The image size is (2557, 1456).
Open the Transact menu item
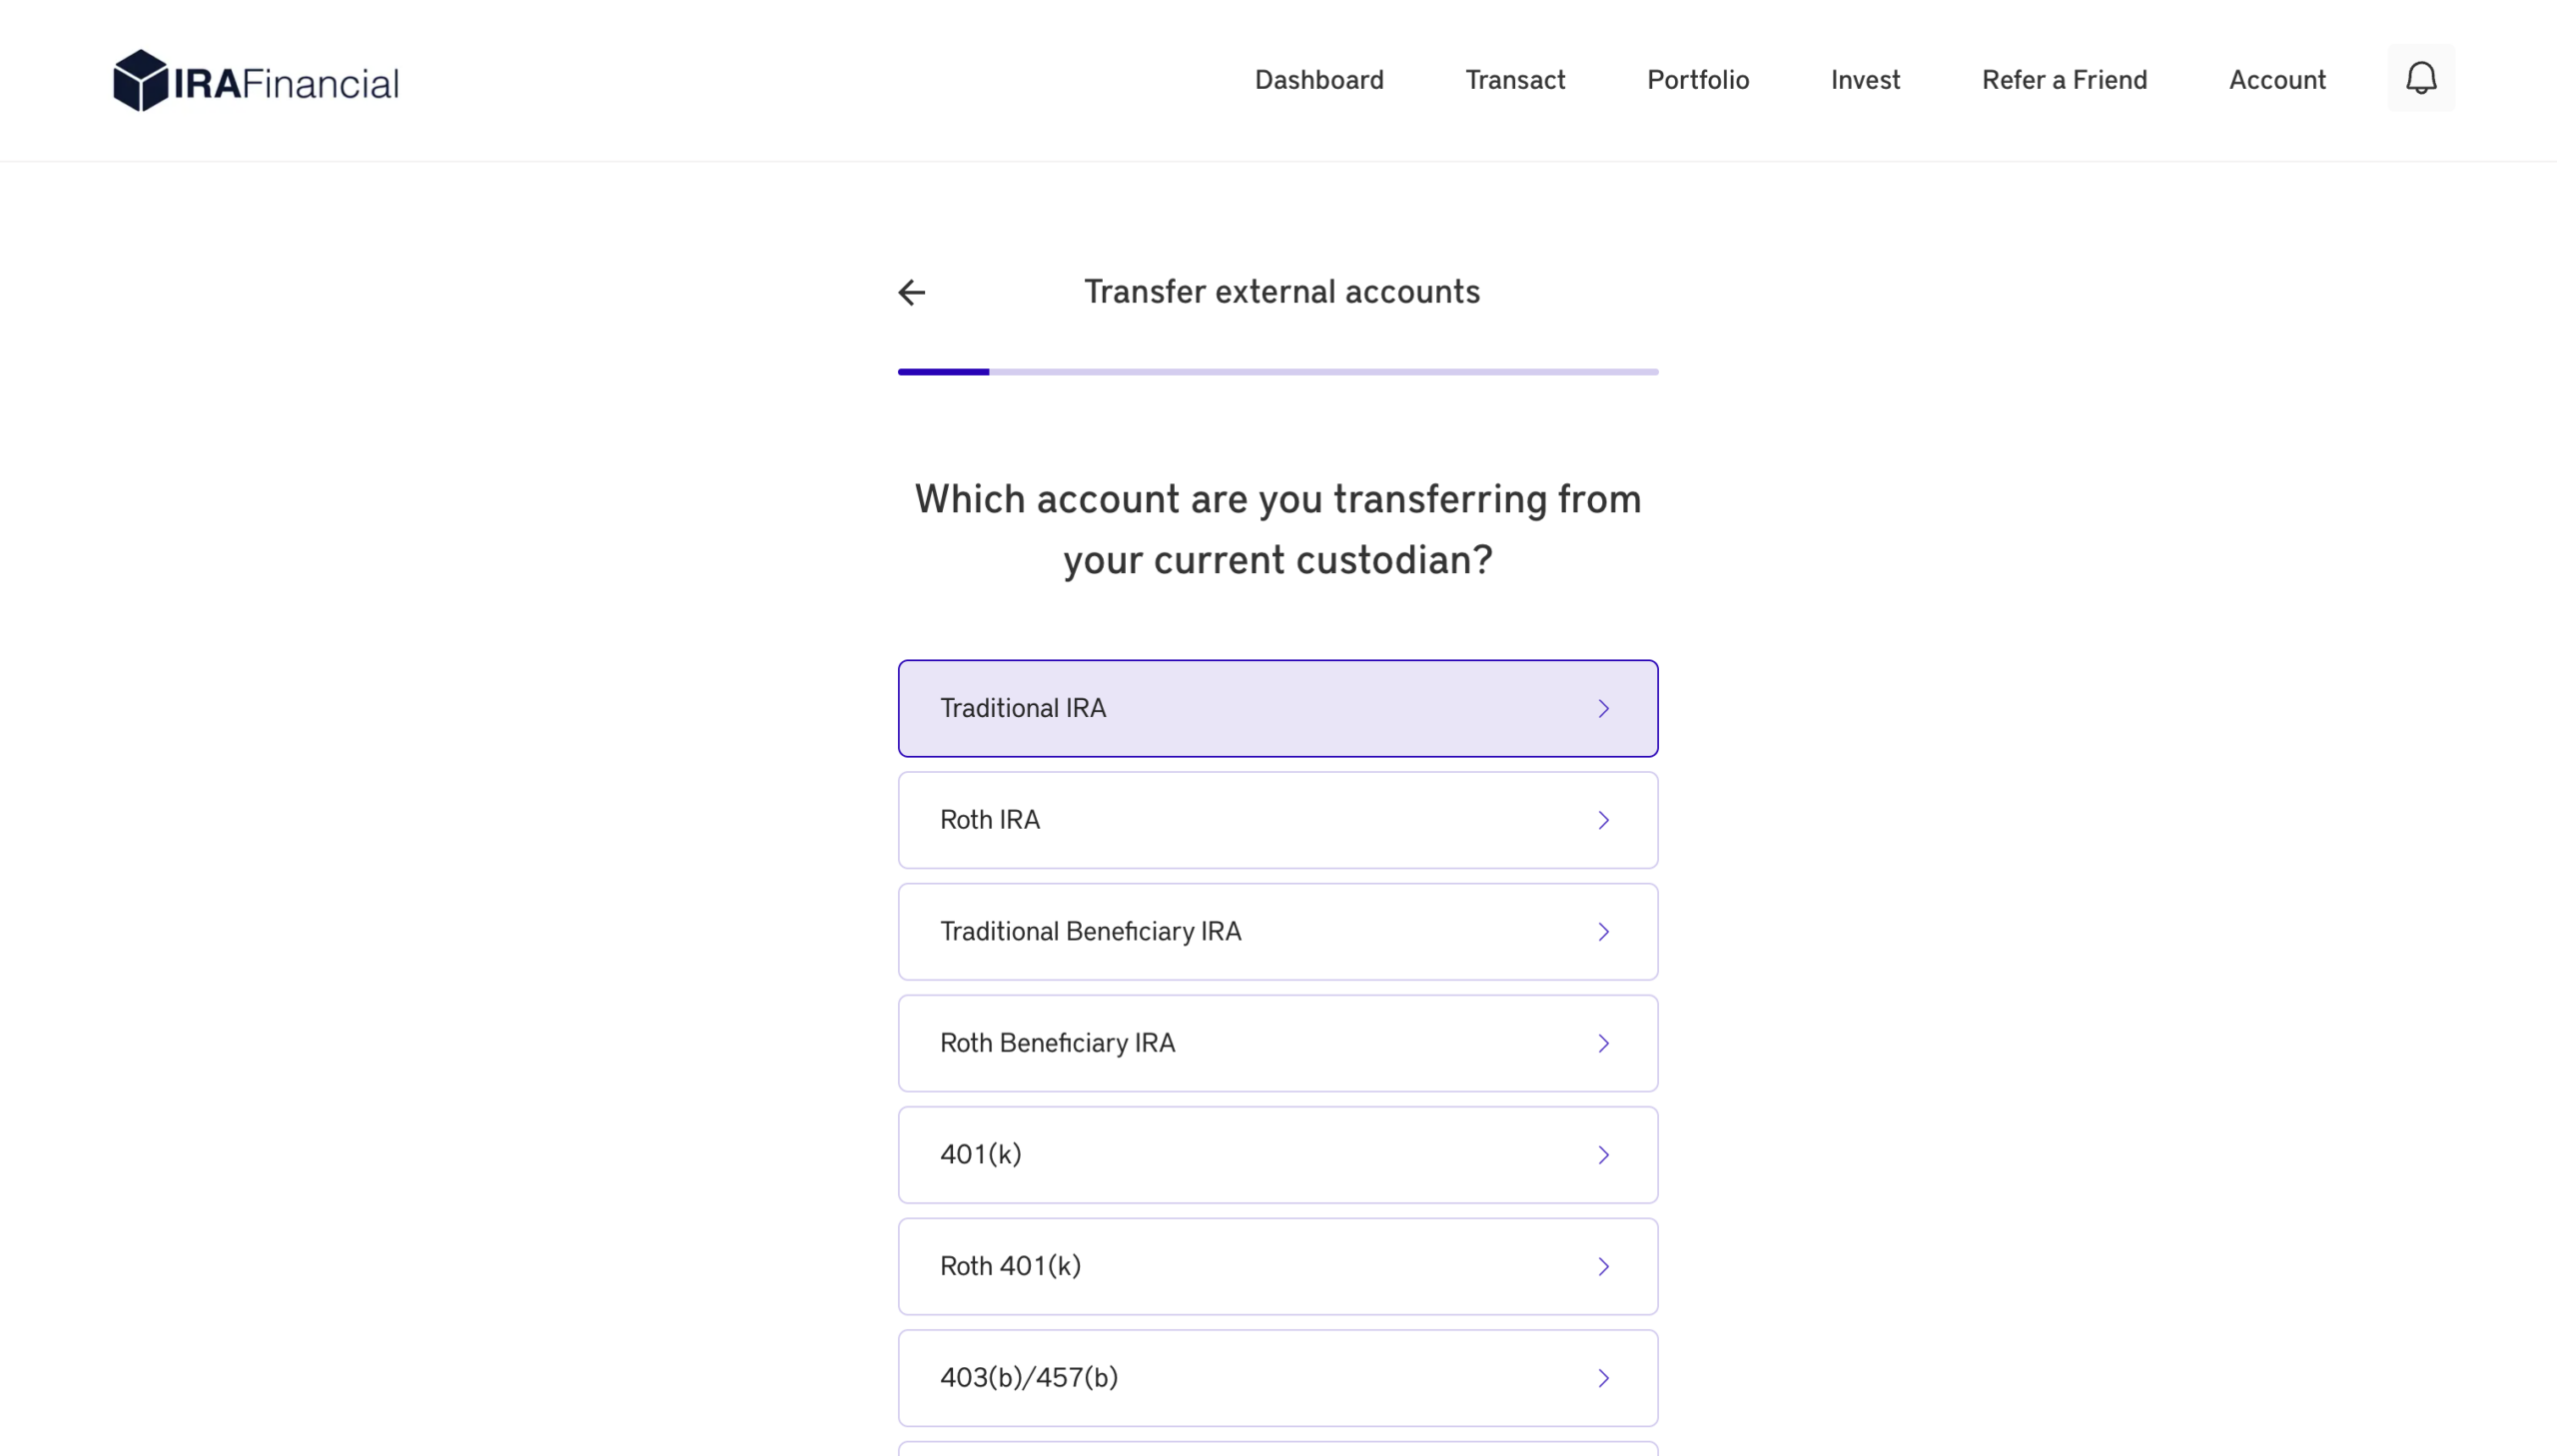pos(1515,80)
